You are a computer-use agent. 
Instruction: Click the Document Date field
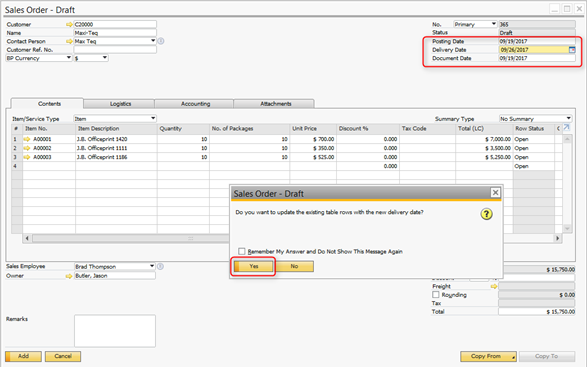537,58
